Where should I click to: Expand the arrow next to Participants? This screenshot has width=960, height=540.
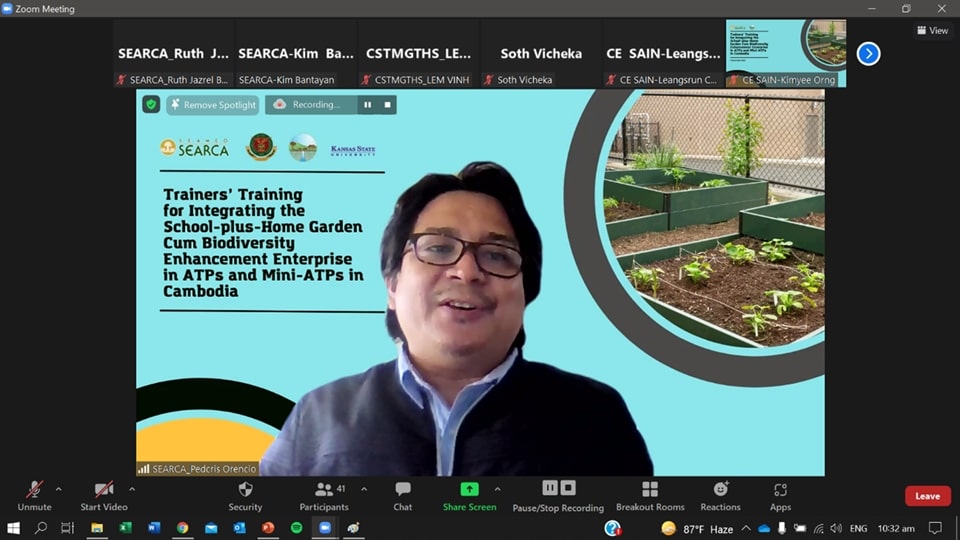[363, 489]
